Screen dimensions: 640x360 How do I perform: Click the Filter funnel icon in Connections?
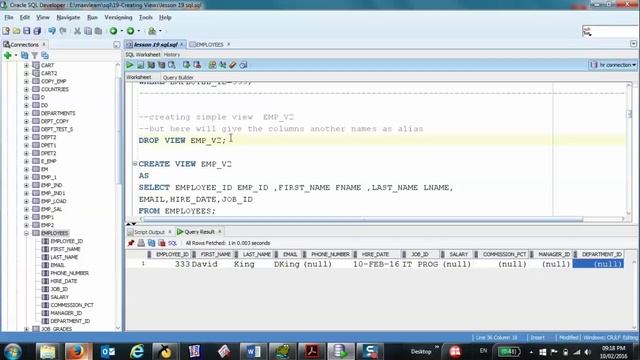click(35, 55)
